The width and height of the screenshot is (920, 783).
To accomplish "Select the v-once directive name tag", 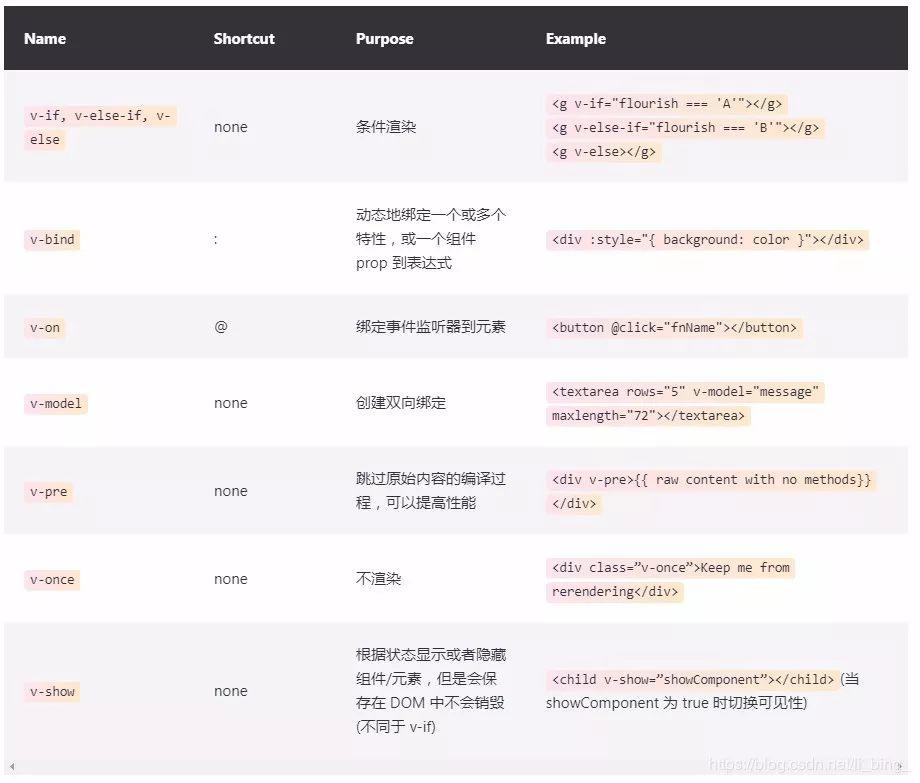I will (52, 580).
